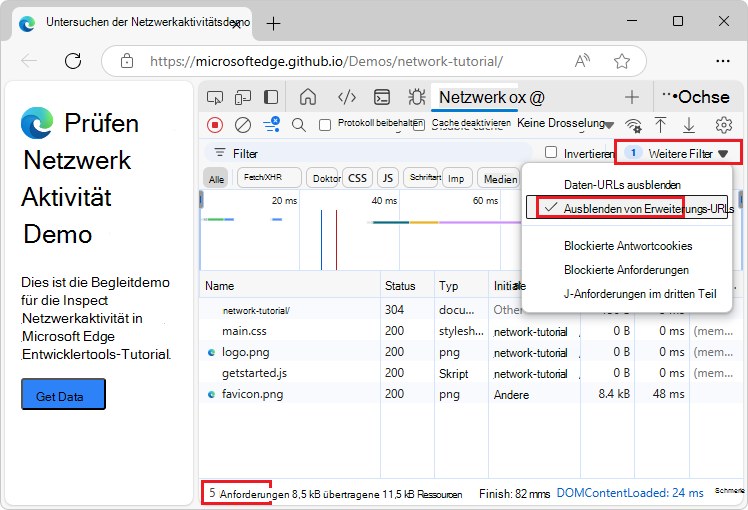748x510 pixels.
Task: Filter by Img requests
Action: pos(457,178)
